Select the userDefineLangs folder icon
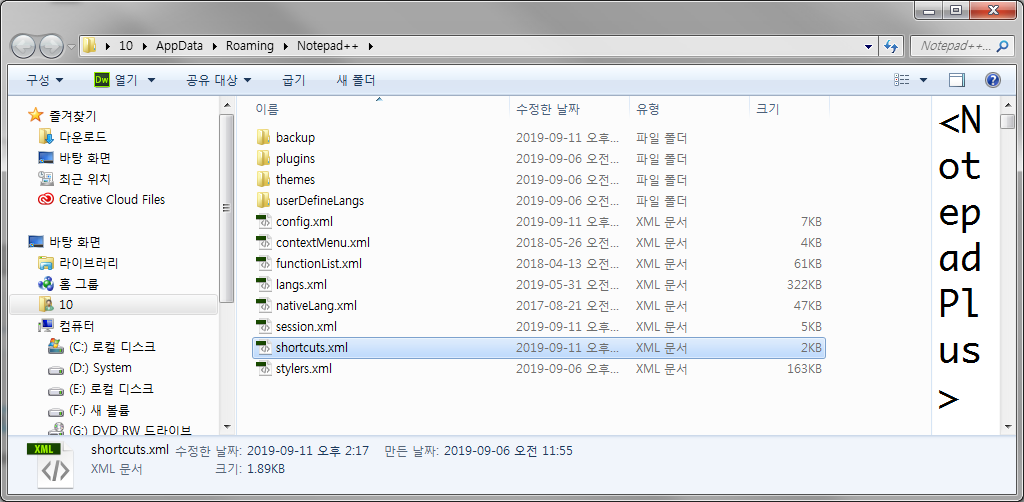Viewport: 1024px width, 502px height. coord(263,200)
